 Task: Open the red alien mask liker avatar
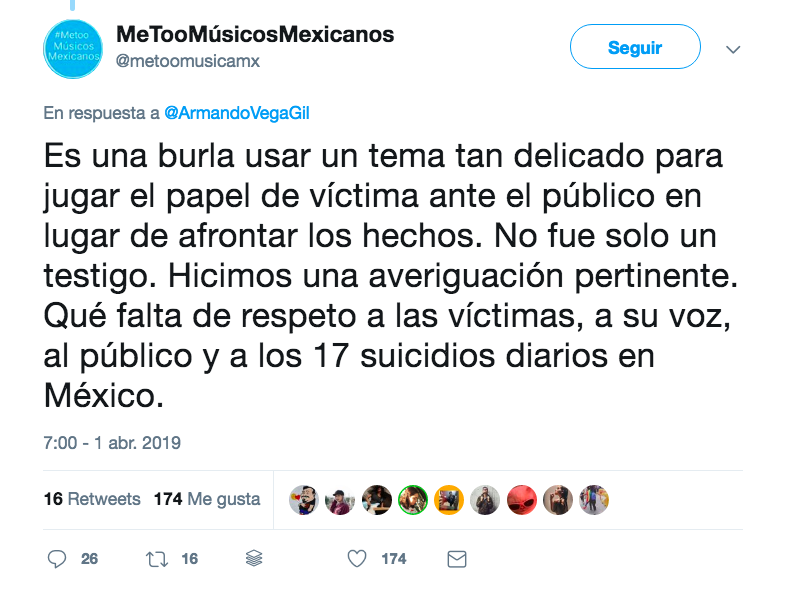[x=522, y=500]
